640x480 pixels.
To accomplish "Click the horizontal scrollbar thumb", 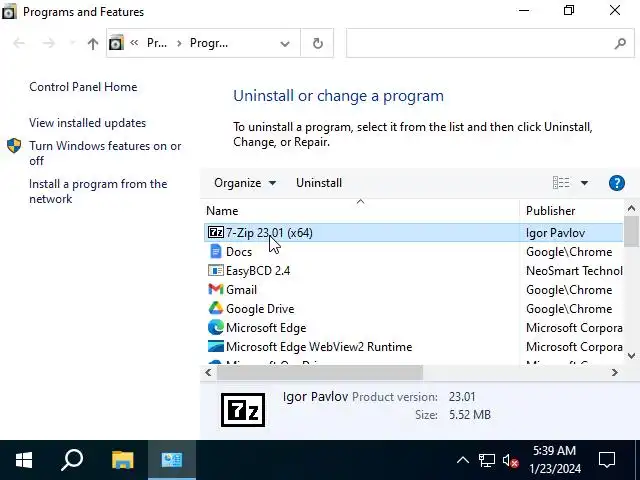I will (320, 372).
